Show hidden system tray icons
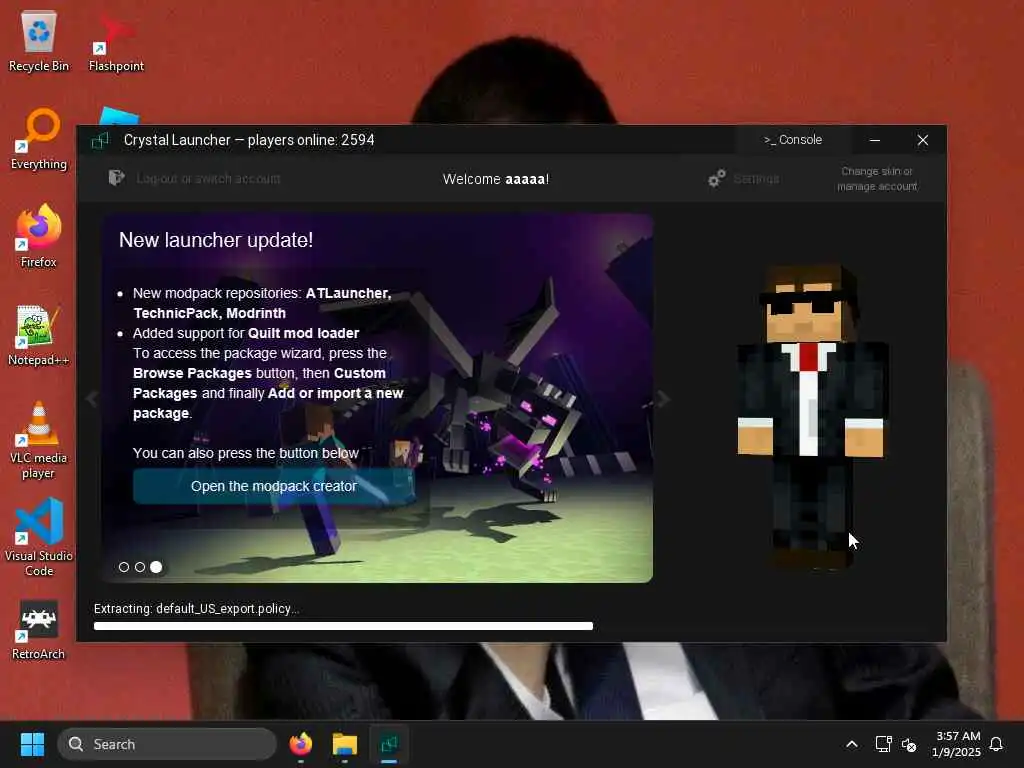This screenshot has height=768, width=1024. click(852, 744)
